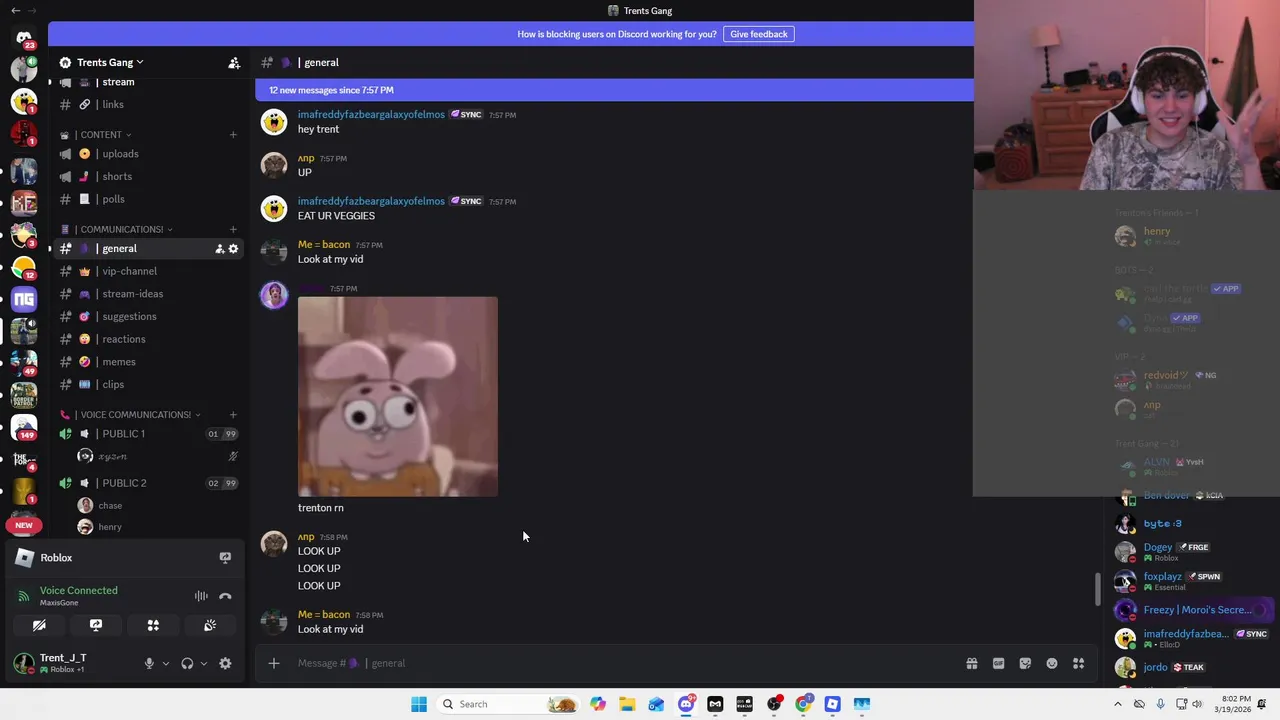This screenshot has width=1280, height=720.
Task: Open Roblox from the taskbar
Action: click(x=832, y=704)
